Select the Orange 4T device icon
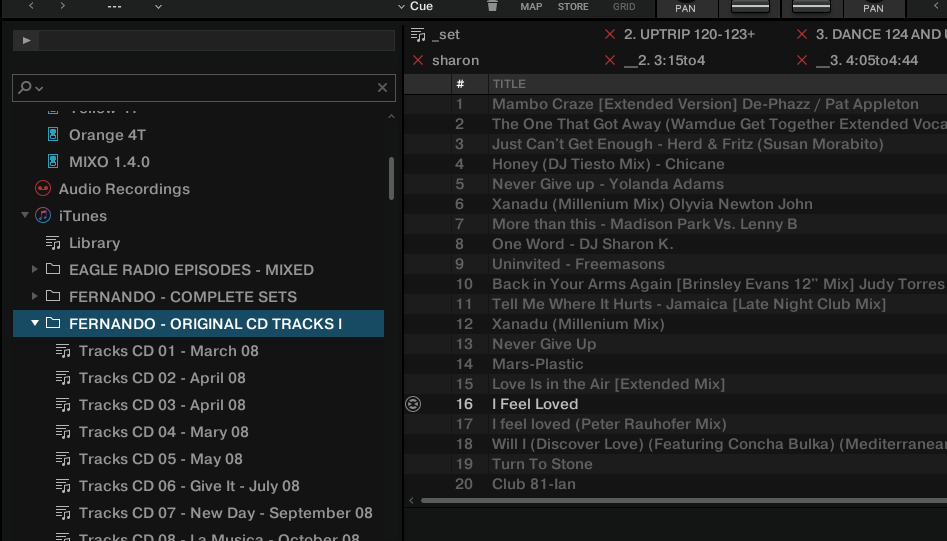Screen dimensions: 947x541 coord(53,135)
